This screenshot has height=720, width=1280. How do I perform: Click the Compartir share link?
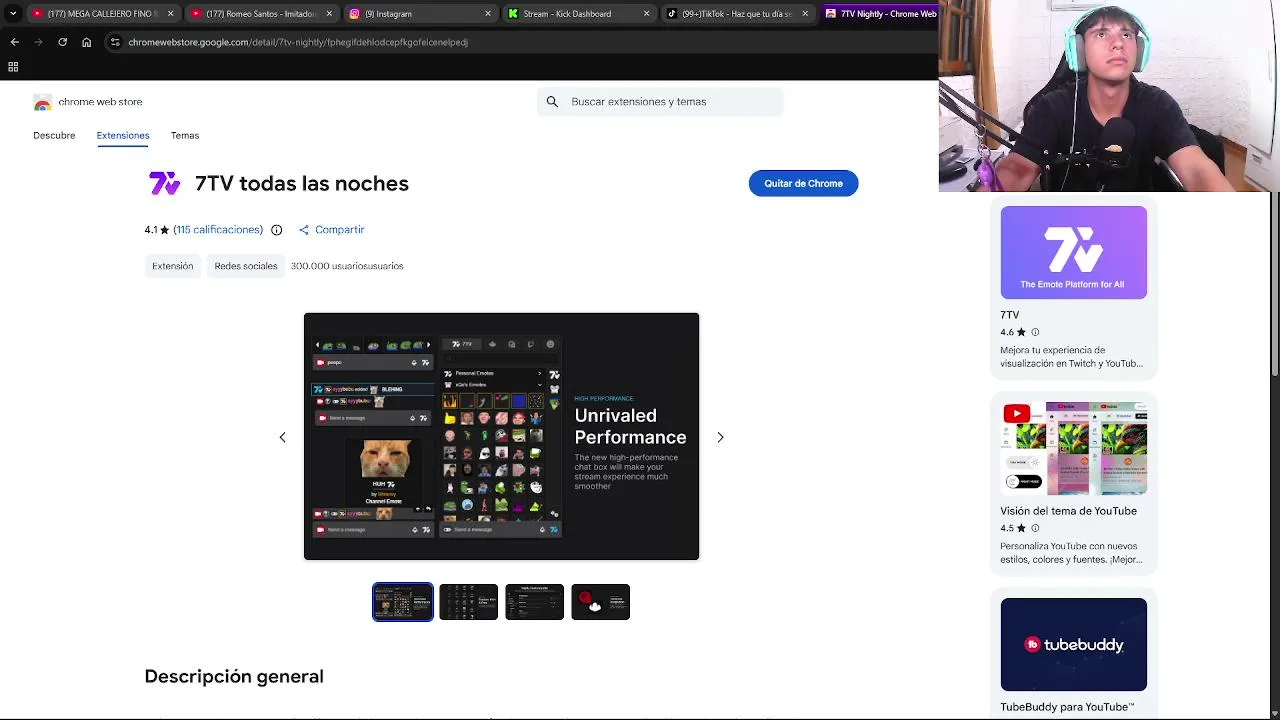point(332,230)
